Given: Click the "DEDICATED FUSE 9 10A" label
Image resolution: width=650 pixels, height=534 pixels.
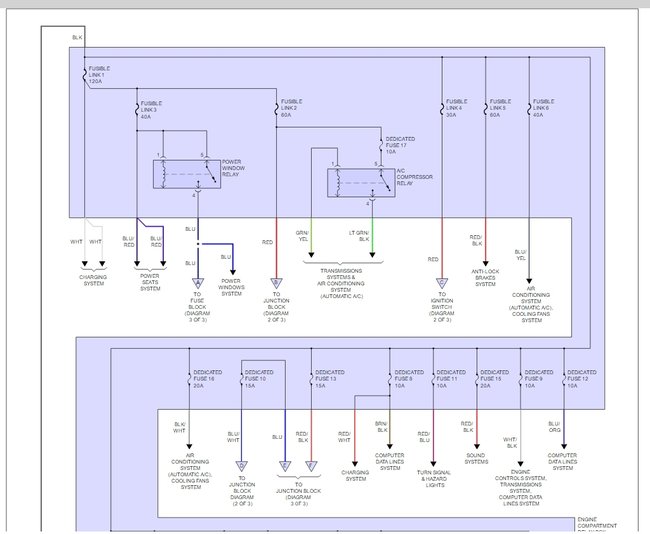Looking at the screenshot, I should pos(539,379).
